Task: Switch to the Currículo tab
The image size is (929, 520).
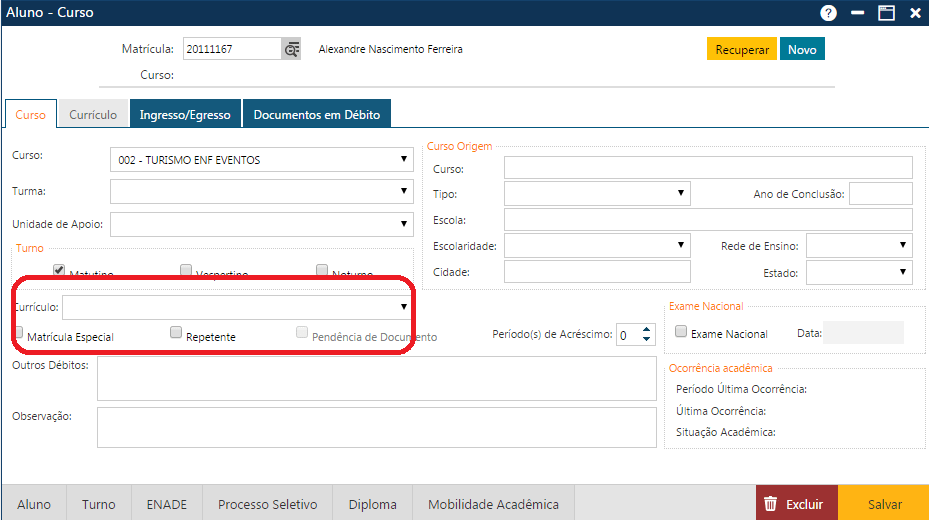Action: tap(93, 115)
